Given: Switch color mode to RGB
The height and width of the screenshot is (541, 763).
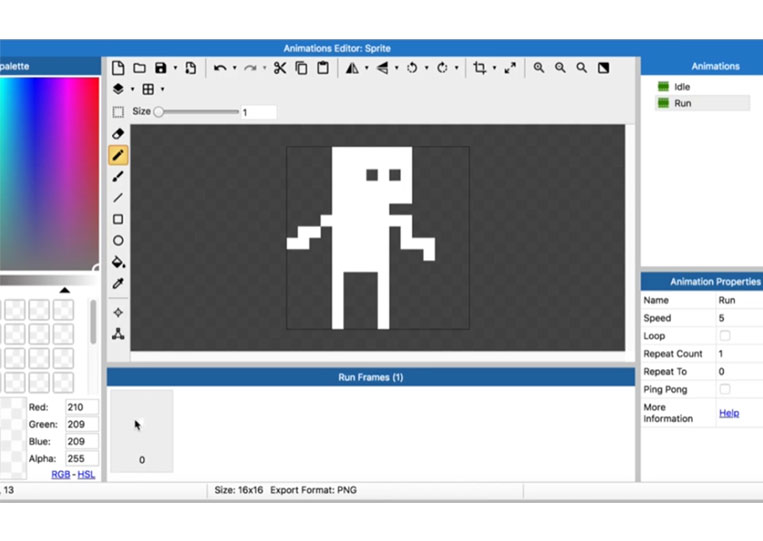Looking at the screenshot, I should (61, 474).
